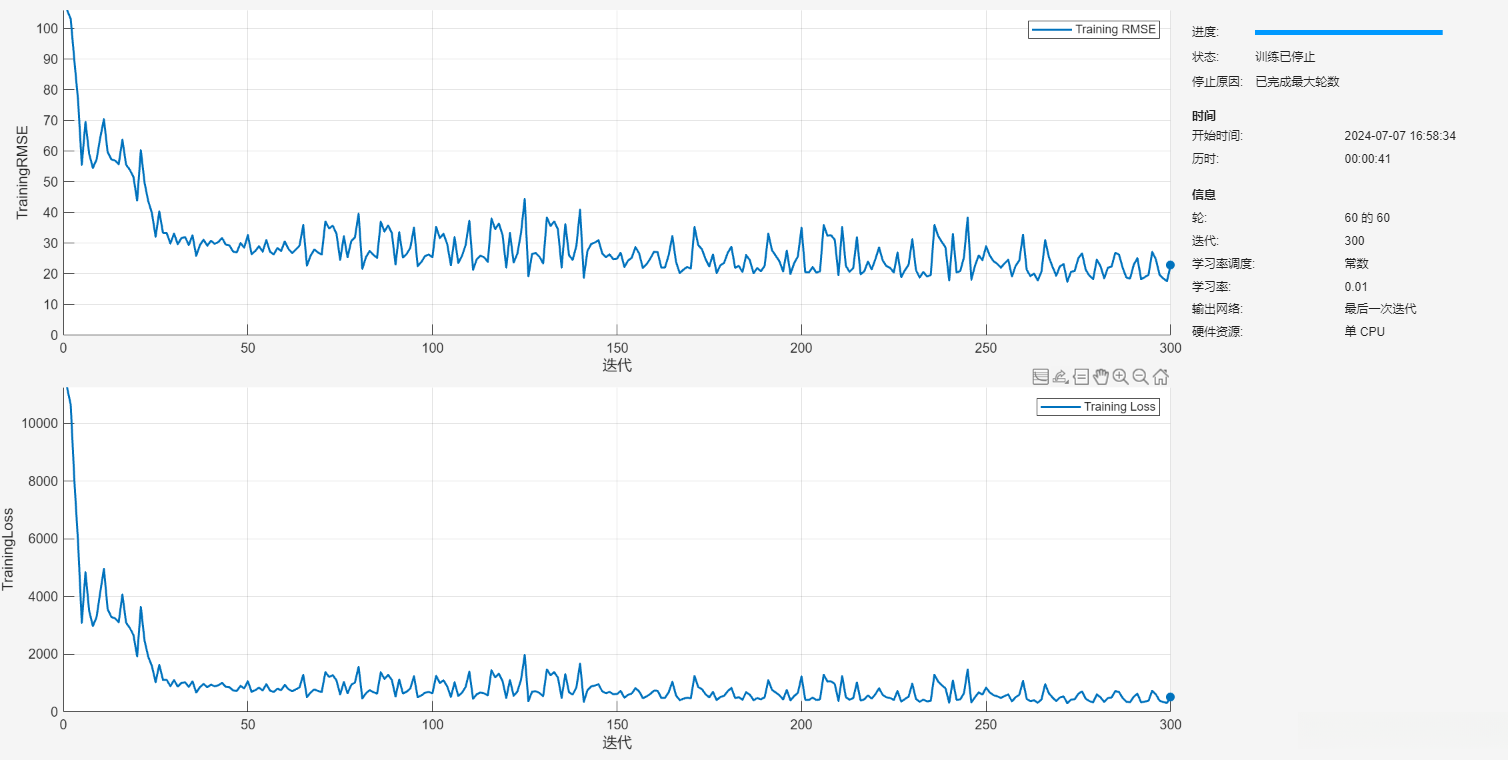The image size is (1508, 760).
Task: Enable the data tips tool
Action: coord(1081,377)
